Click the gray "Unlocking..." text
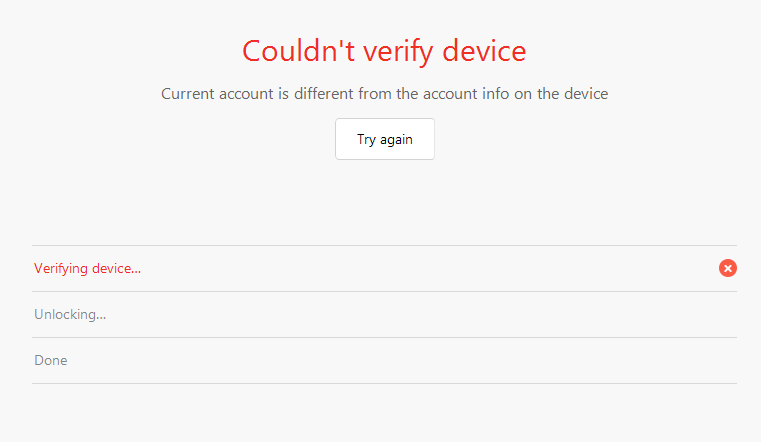This screenshot has width=761, height=442. 70,315
